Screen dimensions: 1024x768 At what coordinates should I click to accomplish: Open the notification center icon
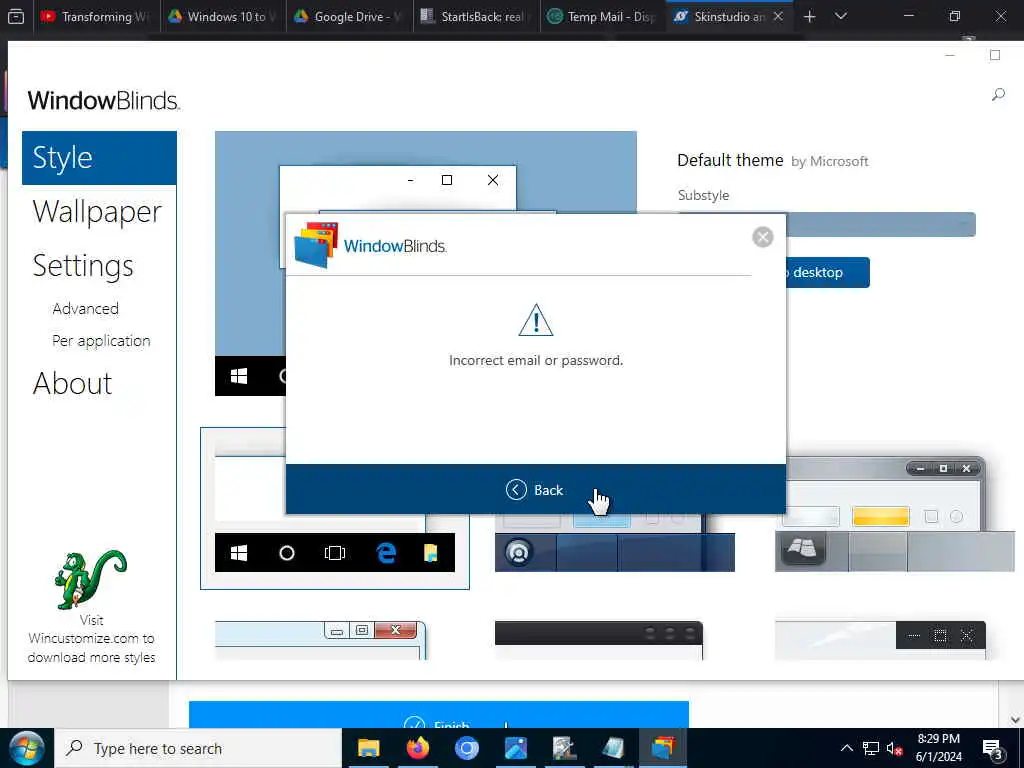point(993,749)
